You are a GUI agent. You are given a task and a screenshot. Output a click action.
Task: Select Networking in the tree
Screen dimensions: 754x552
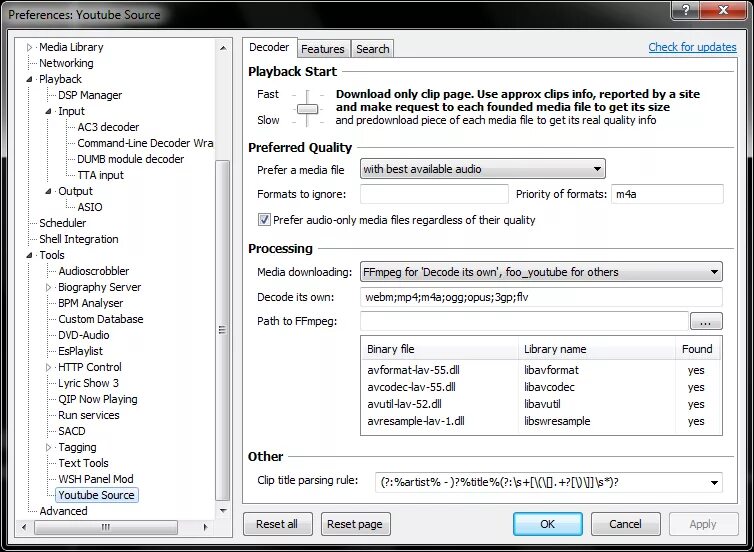pyautogui.click(x=66, y=63)
